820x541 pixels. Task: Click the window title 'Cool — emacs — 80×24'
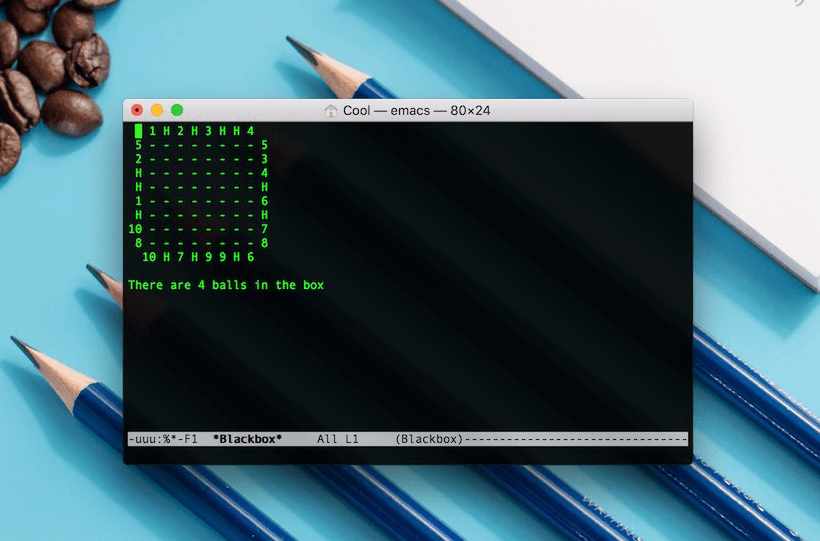[416, 110]
